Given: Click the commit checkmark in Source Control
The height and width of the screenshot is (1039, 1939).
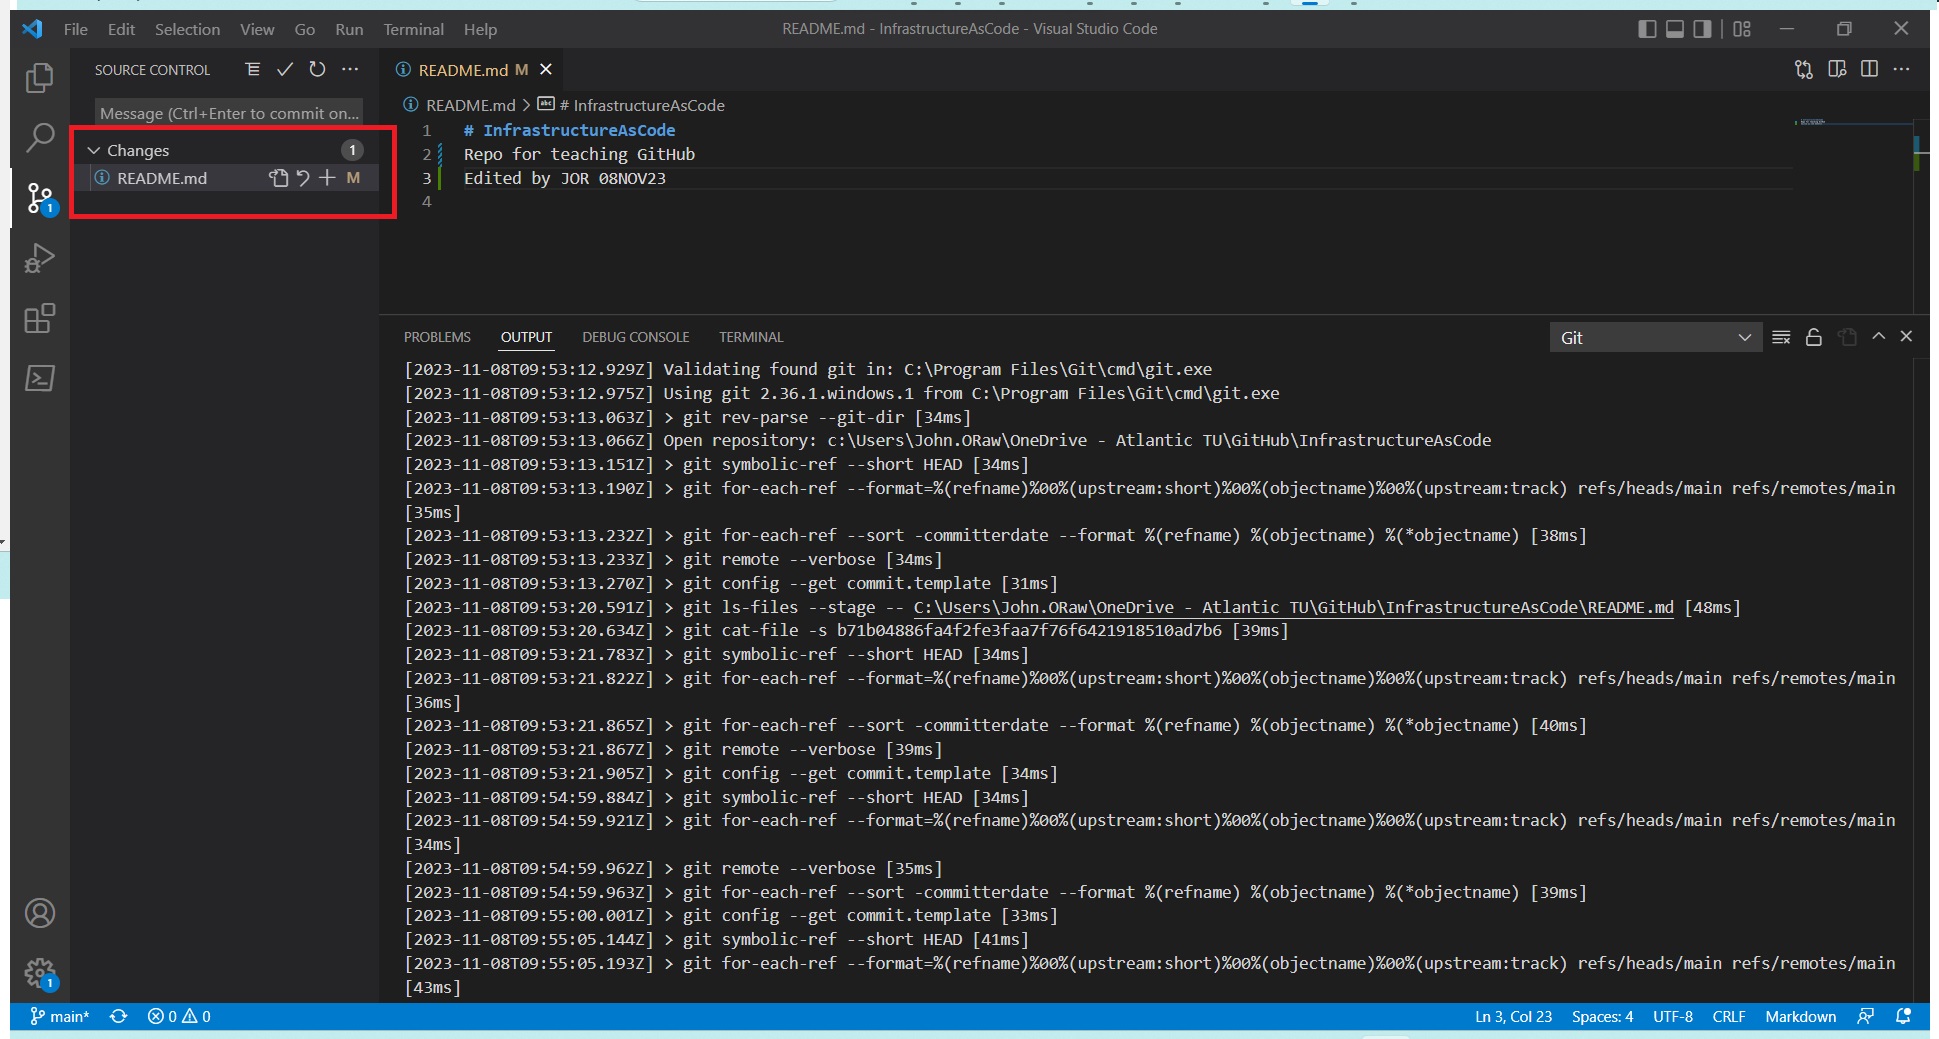Looking at the screenshot, I should pyautogui.click(x=285, y=69).
